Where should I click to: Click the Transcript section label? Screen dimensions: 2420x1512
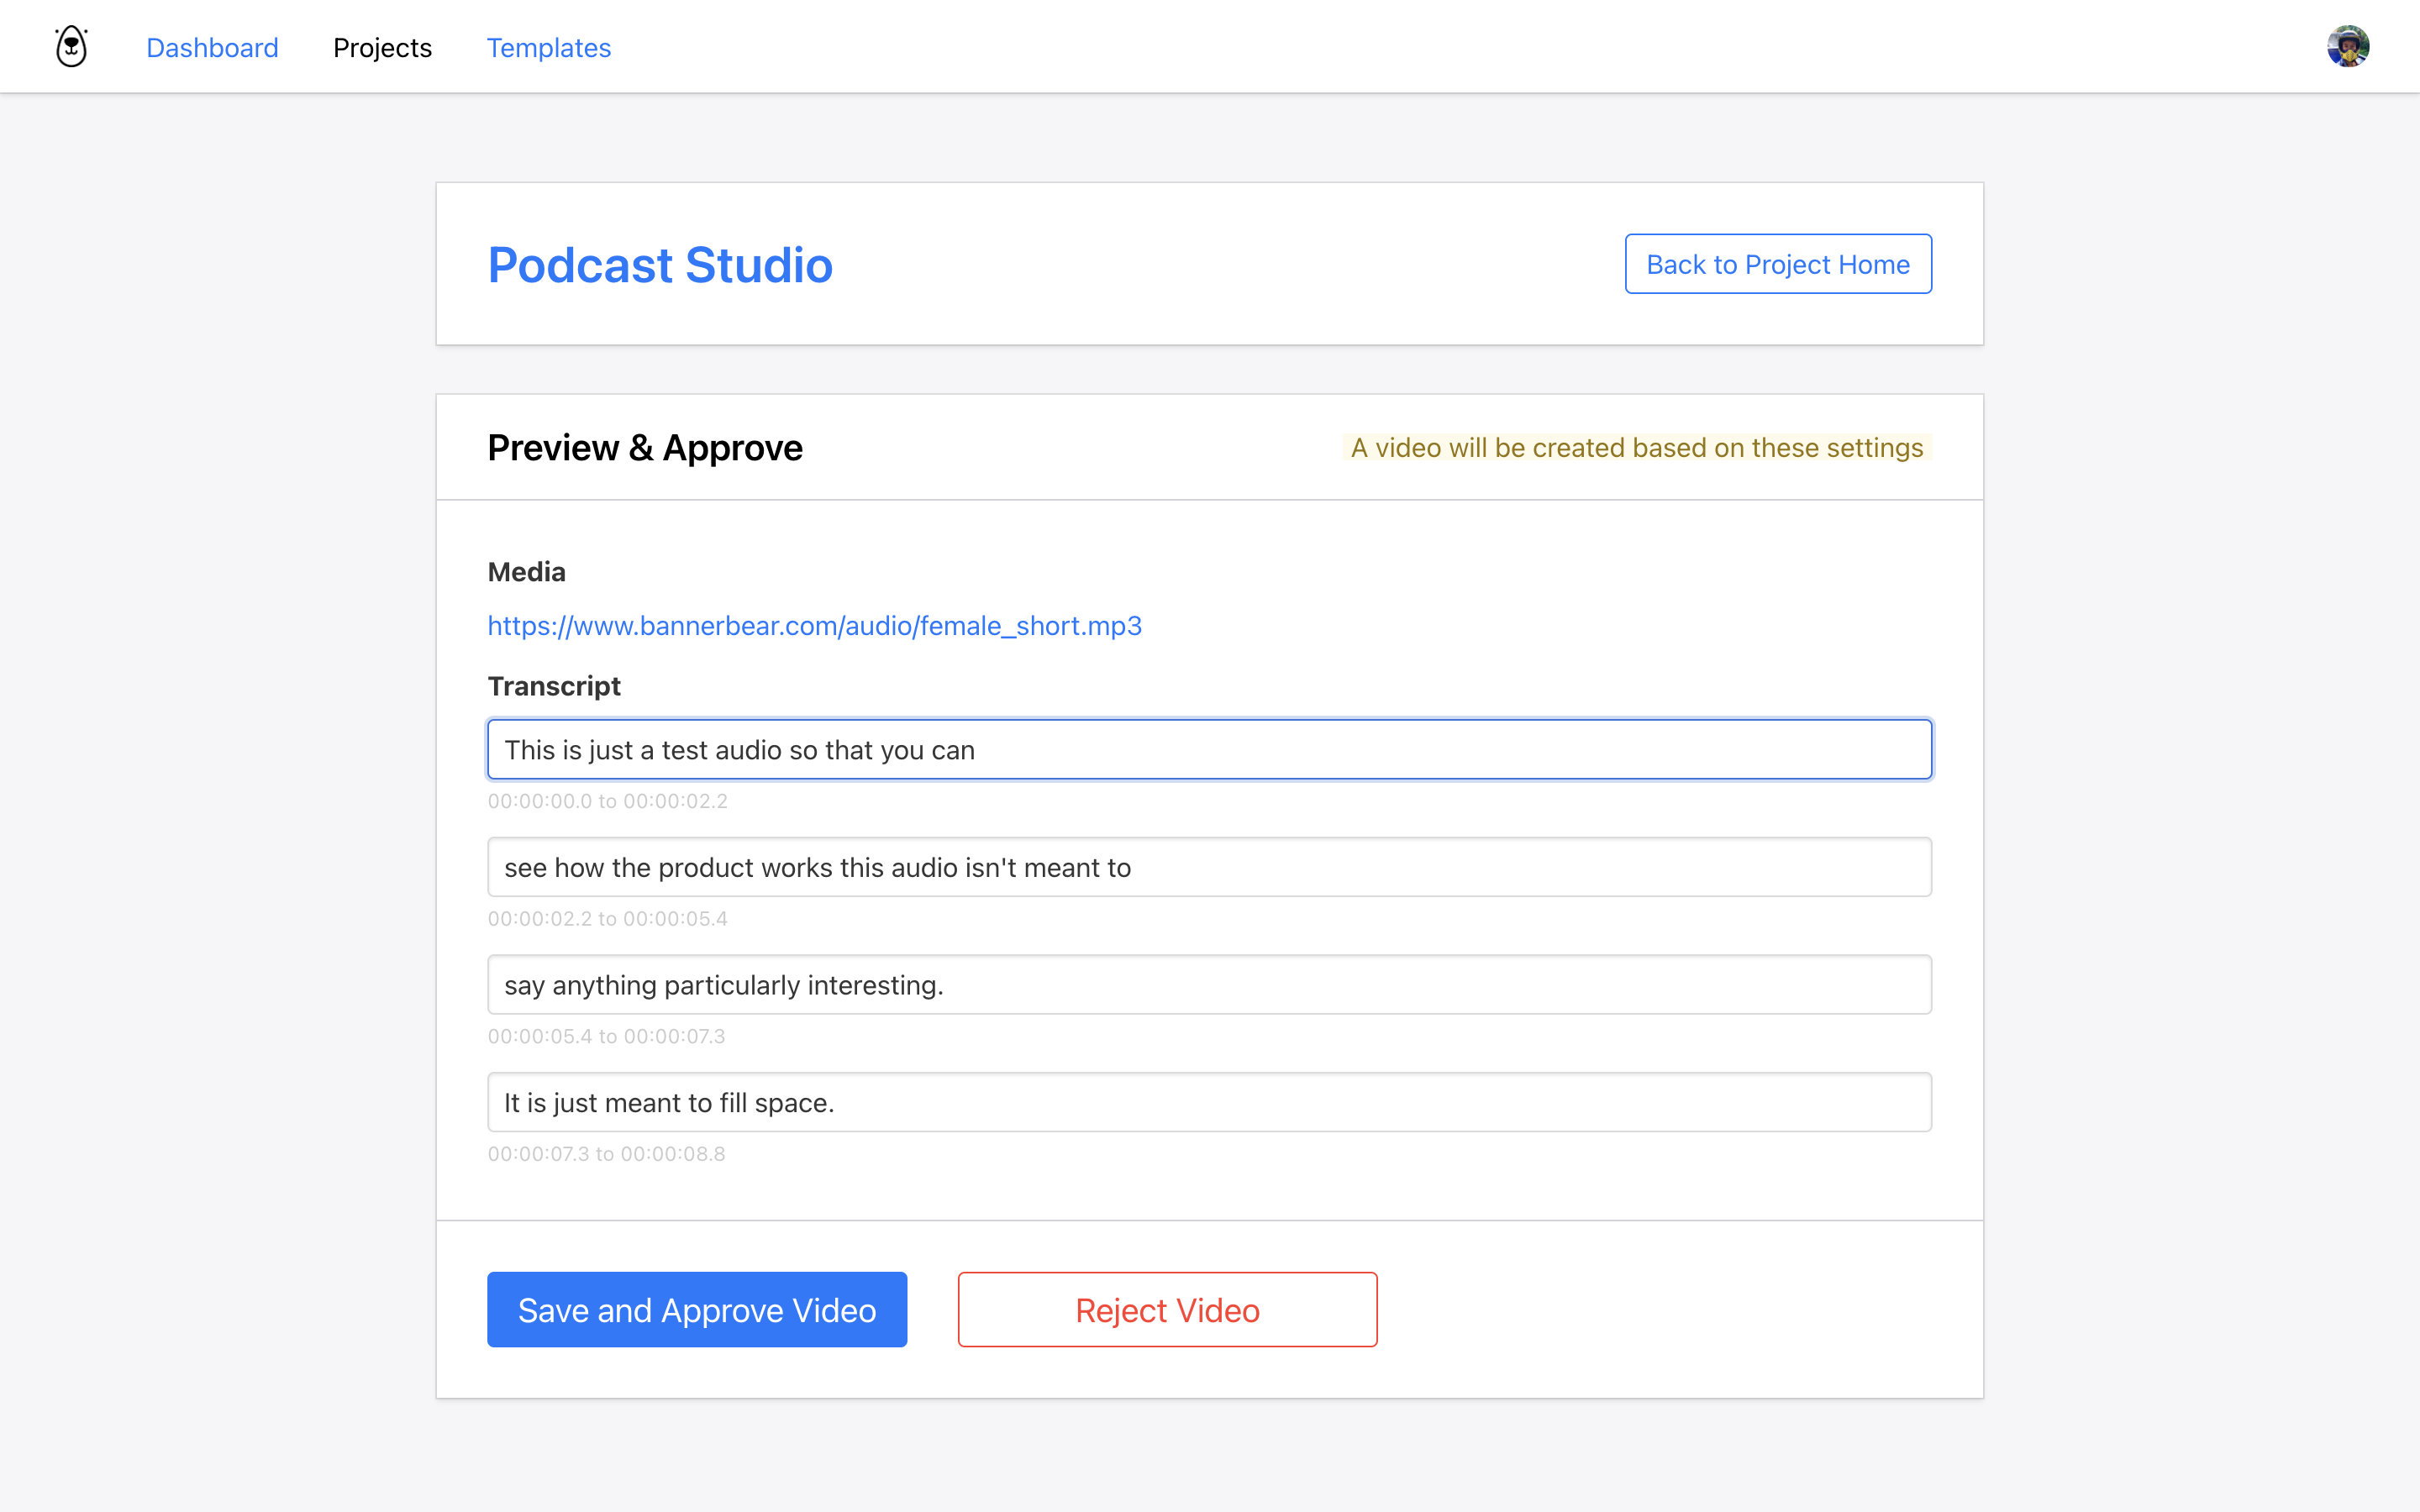click(x=554, y=686)
